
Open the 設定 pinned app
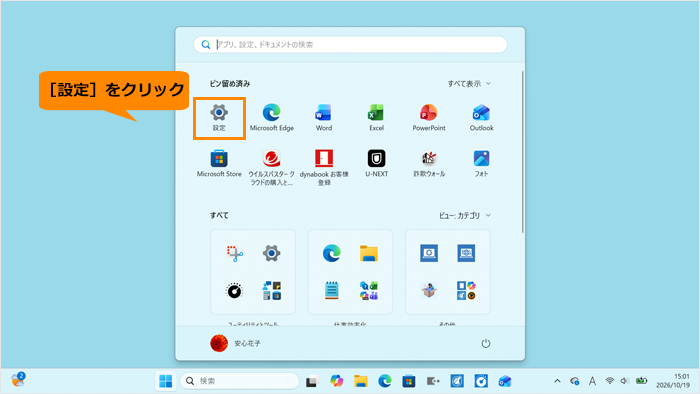[219, 118]
